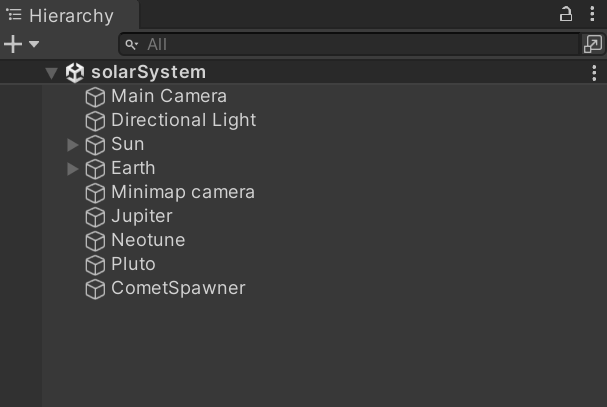Click the Sun cube icon

tap(95, 145)
